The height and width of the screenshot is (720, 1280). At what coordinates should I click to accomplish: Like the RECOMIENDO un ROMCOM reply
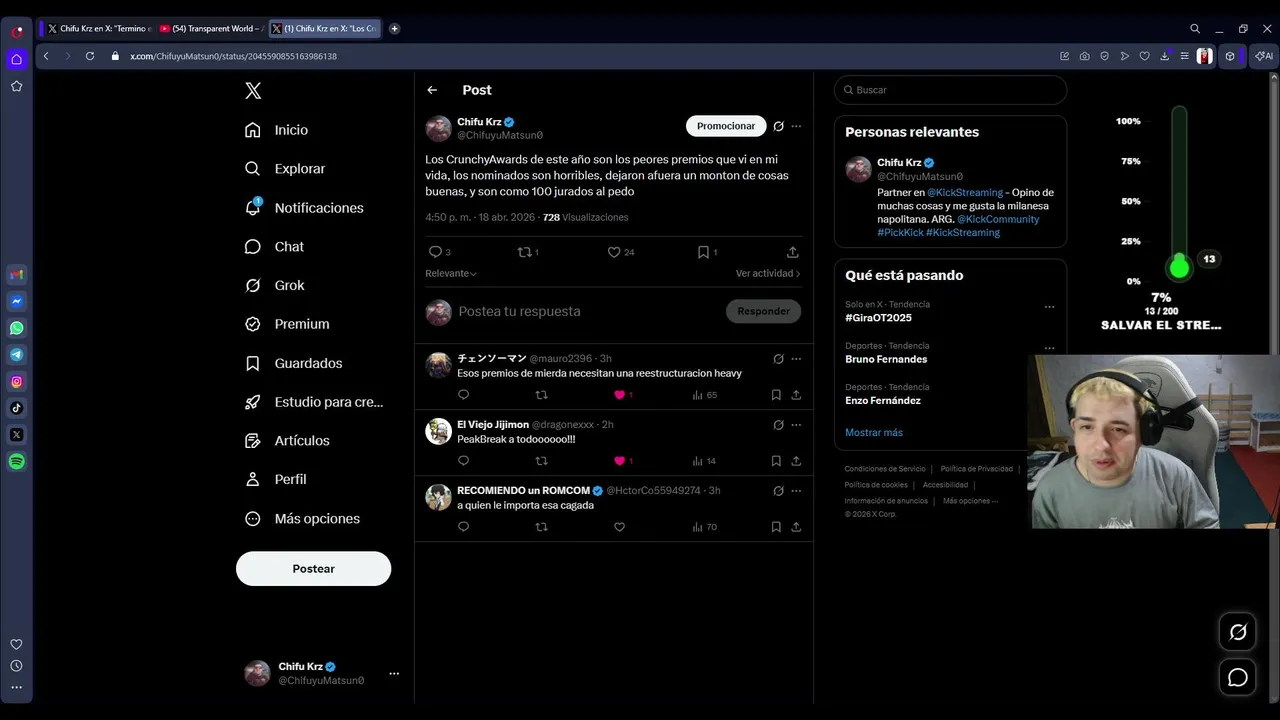[x=619, y=527]
